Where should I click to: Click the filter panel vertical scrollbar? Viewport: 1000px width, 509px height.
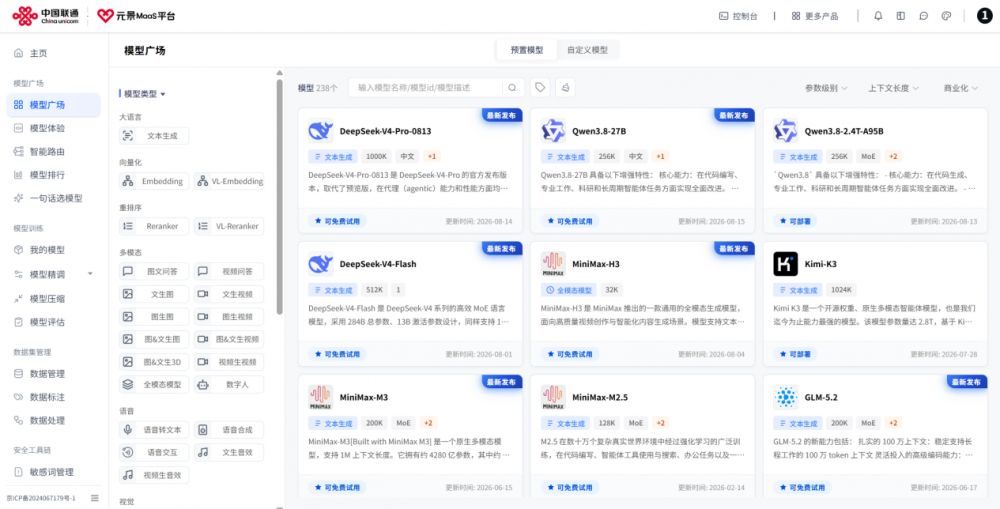tap(279, 196)
